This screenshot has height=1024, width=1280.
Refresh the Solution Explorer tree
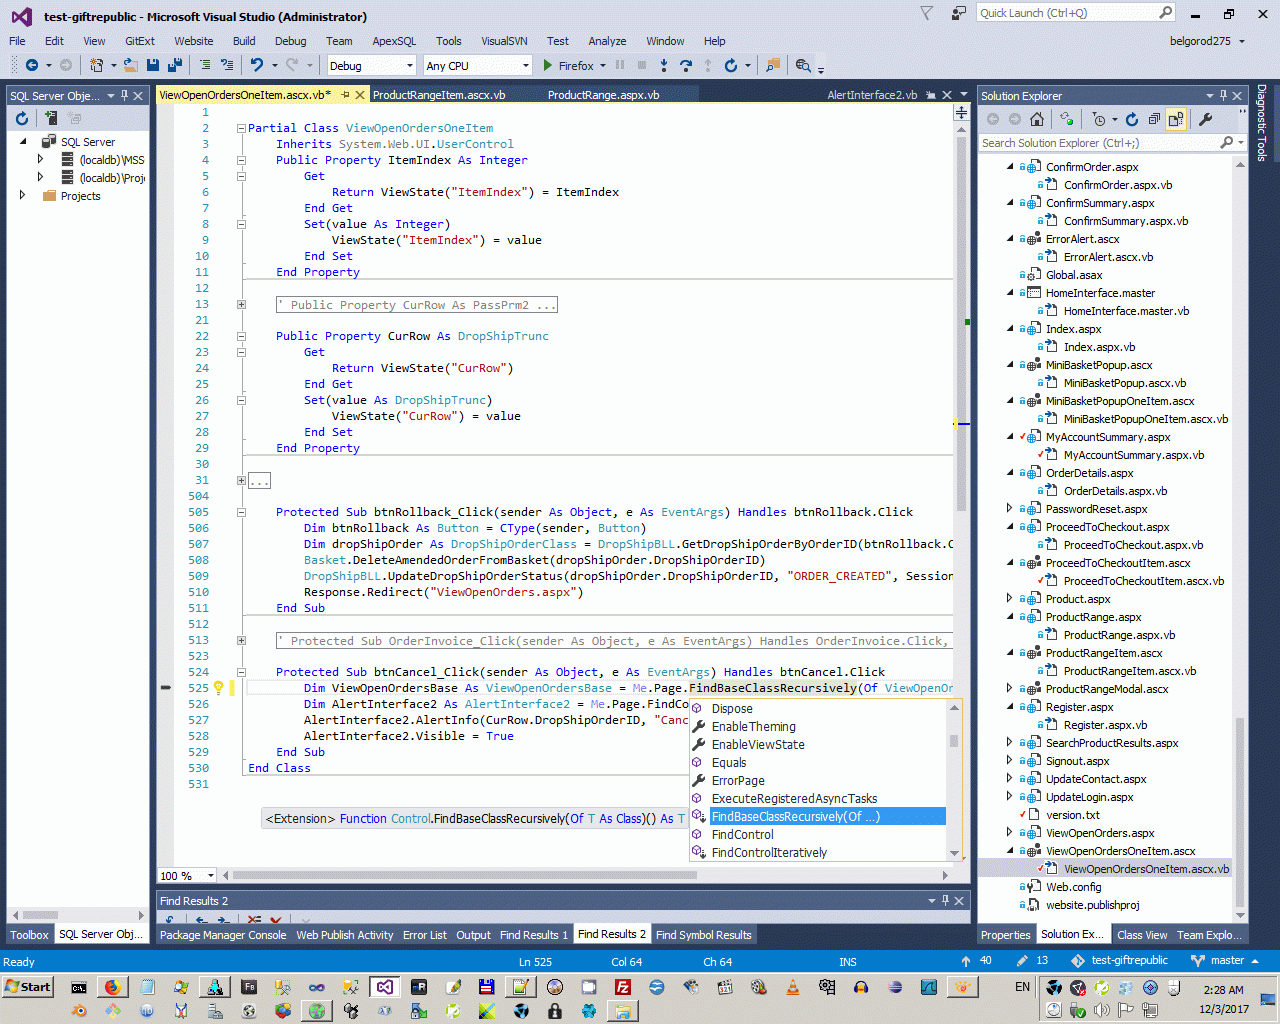pos(1132,119)
